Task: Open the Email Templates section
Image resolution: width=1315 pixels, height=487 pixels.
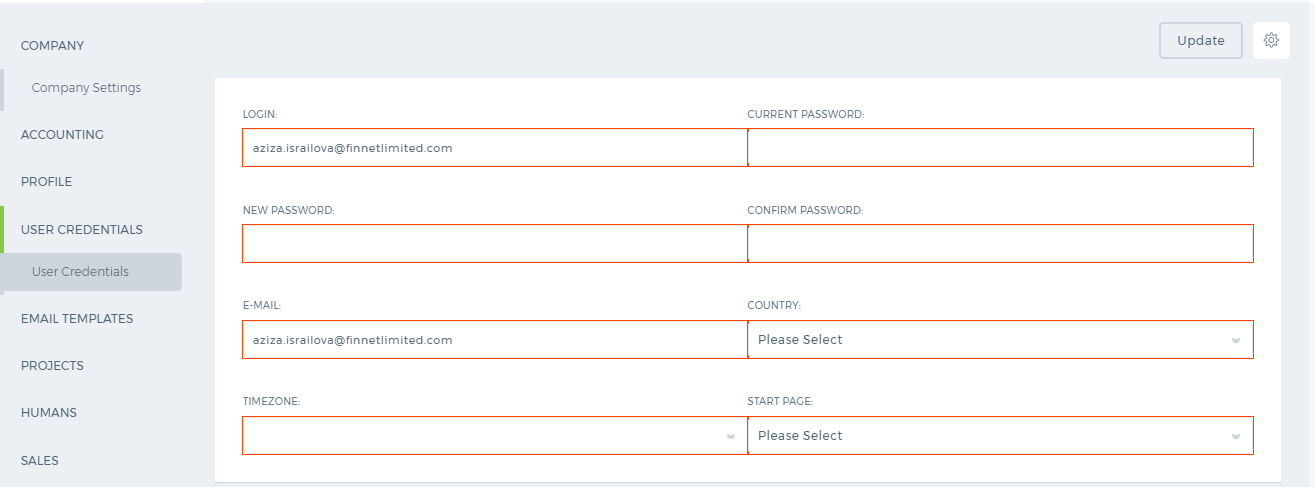Action: (x=77, y=318)
